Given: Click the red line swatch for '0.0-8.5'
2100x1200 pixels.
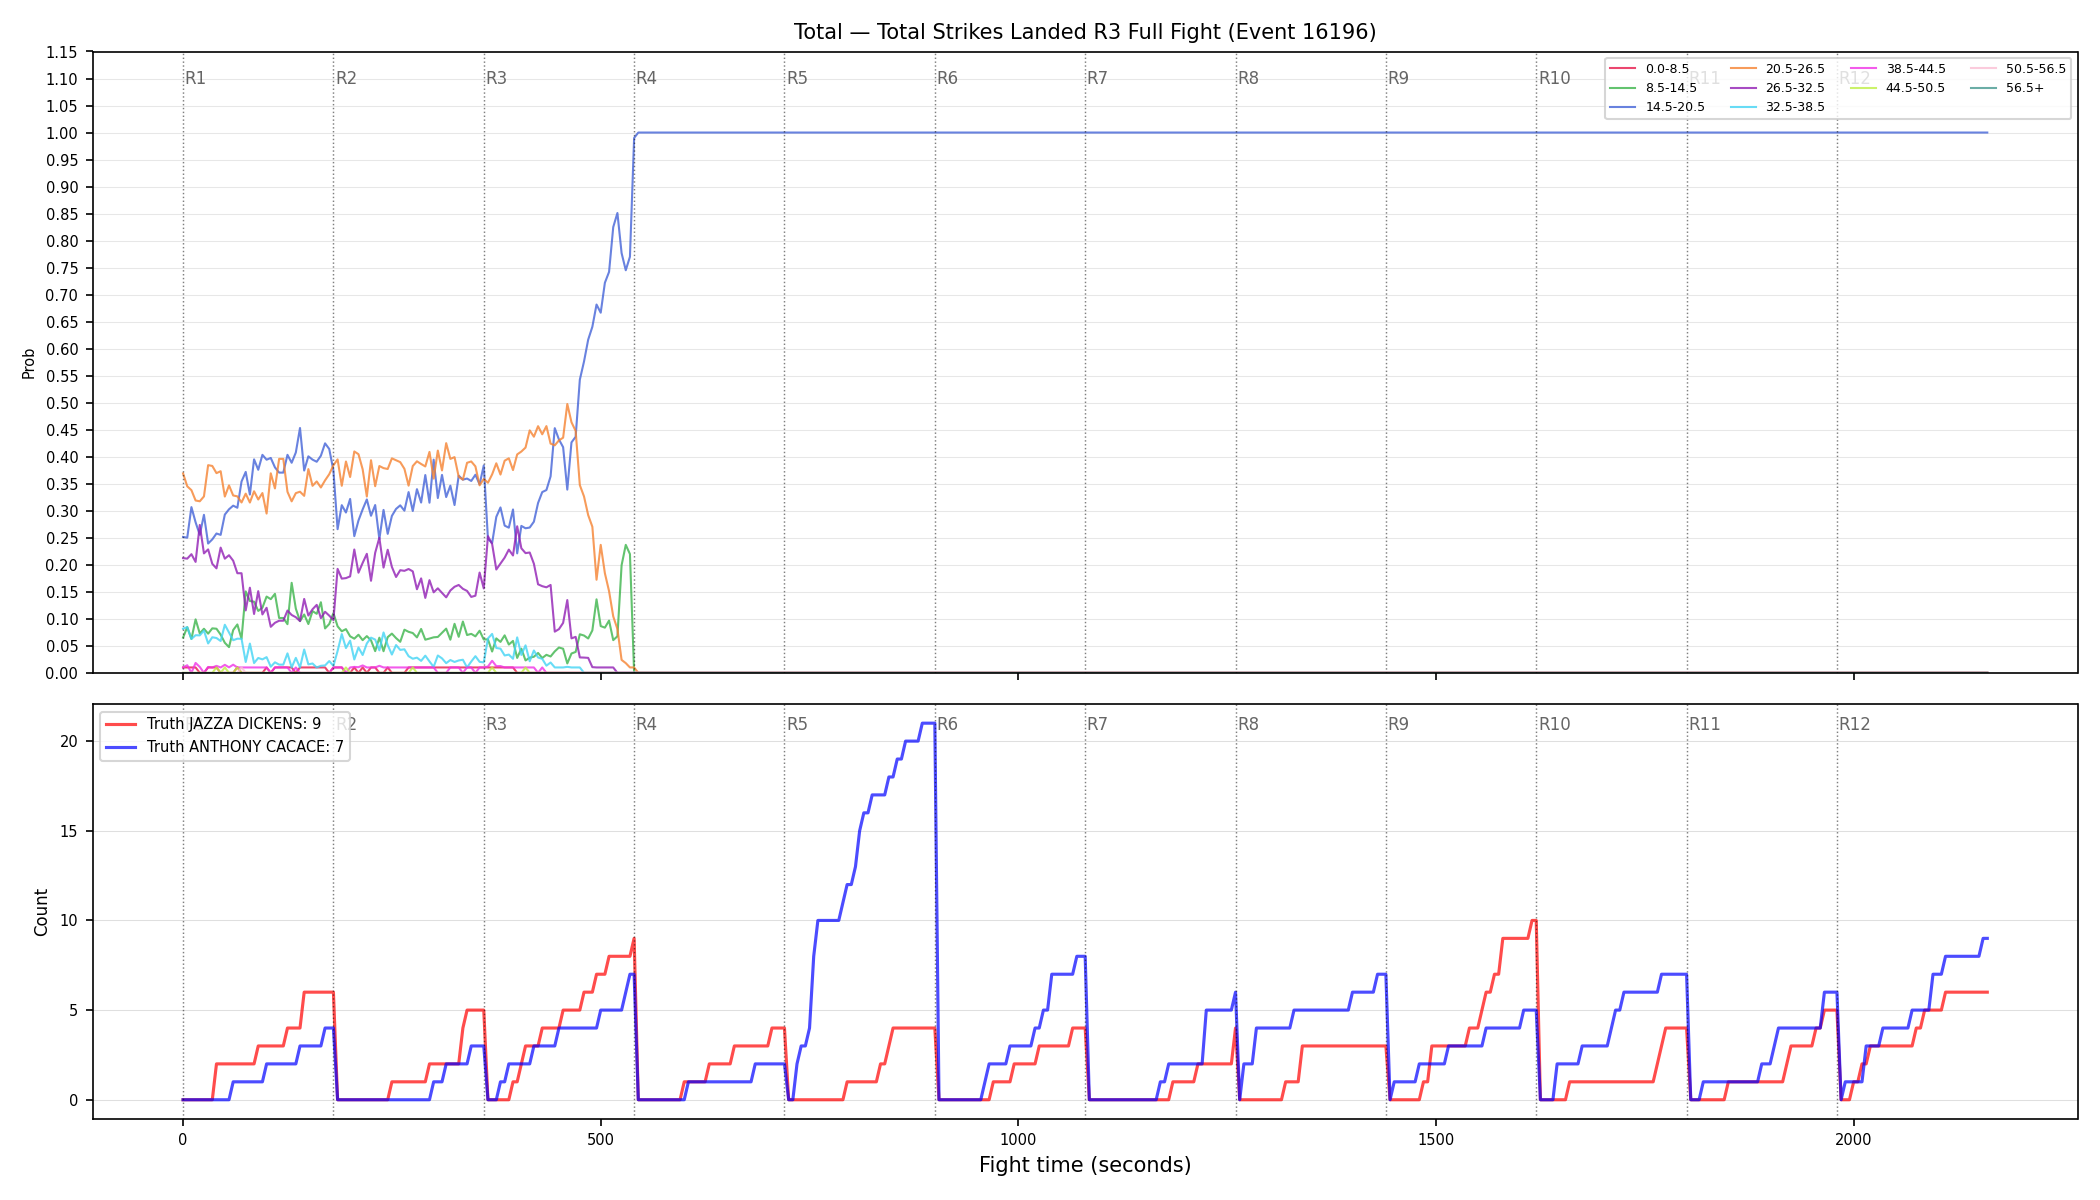Looking at the screenshot, I should click(x=1623, y=69).
